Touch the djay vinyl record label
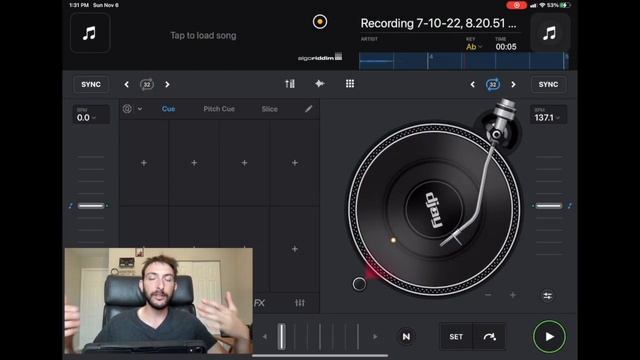Image resolution: width=640 pixels, height=360 pixels. 434,209
